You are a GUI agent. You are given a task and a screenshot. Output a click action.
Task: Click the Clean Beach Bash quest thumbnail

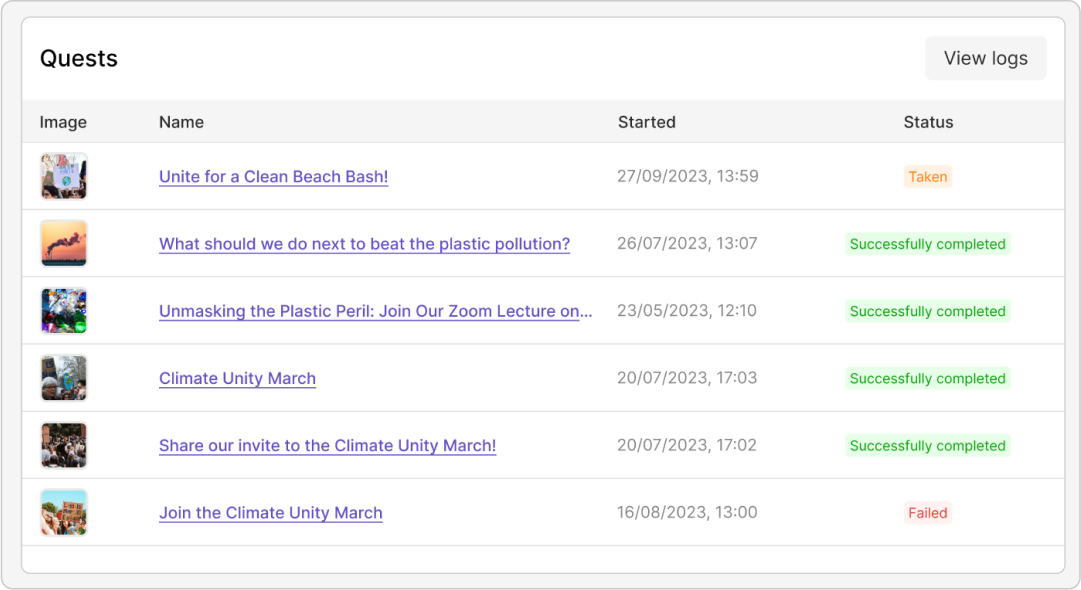[x=64, y=176]
